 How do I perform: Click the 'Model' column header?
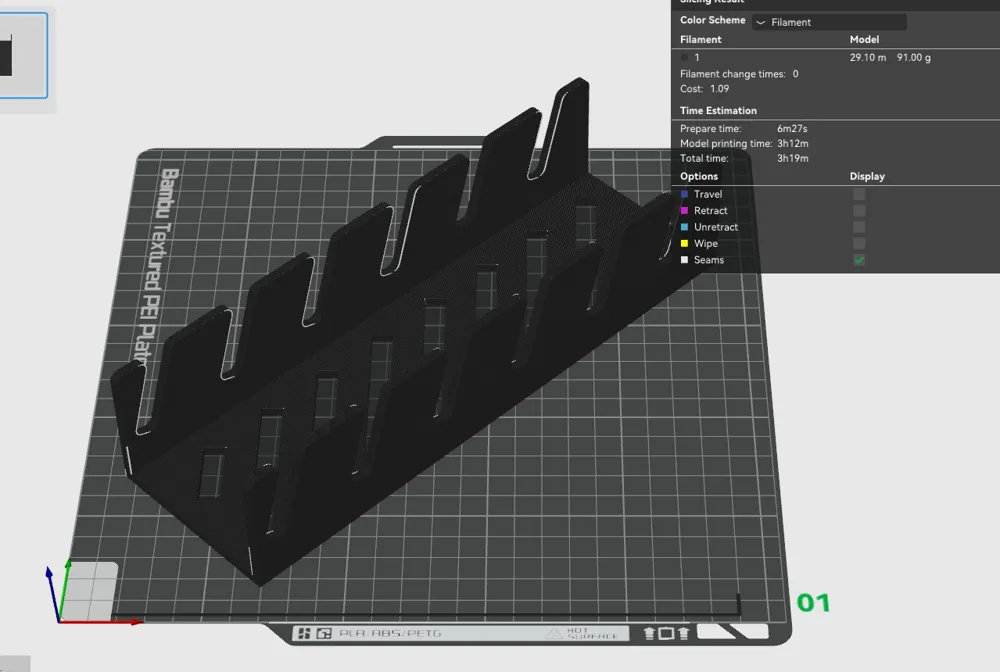click(x=864, y=40)
